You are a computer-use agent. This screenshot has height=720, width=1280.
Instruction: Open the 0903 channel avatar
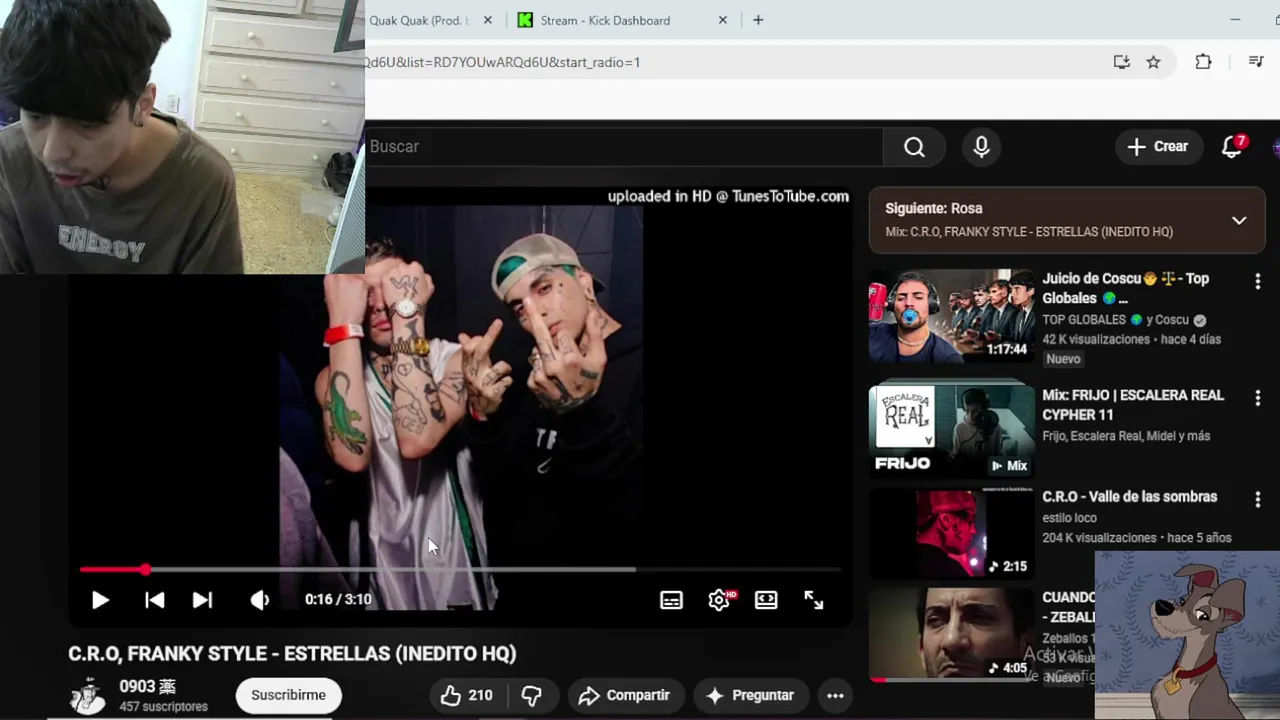tap(88, 696)
